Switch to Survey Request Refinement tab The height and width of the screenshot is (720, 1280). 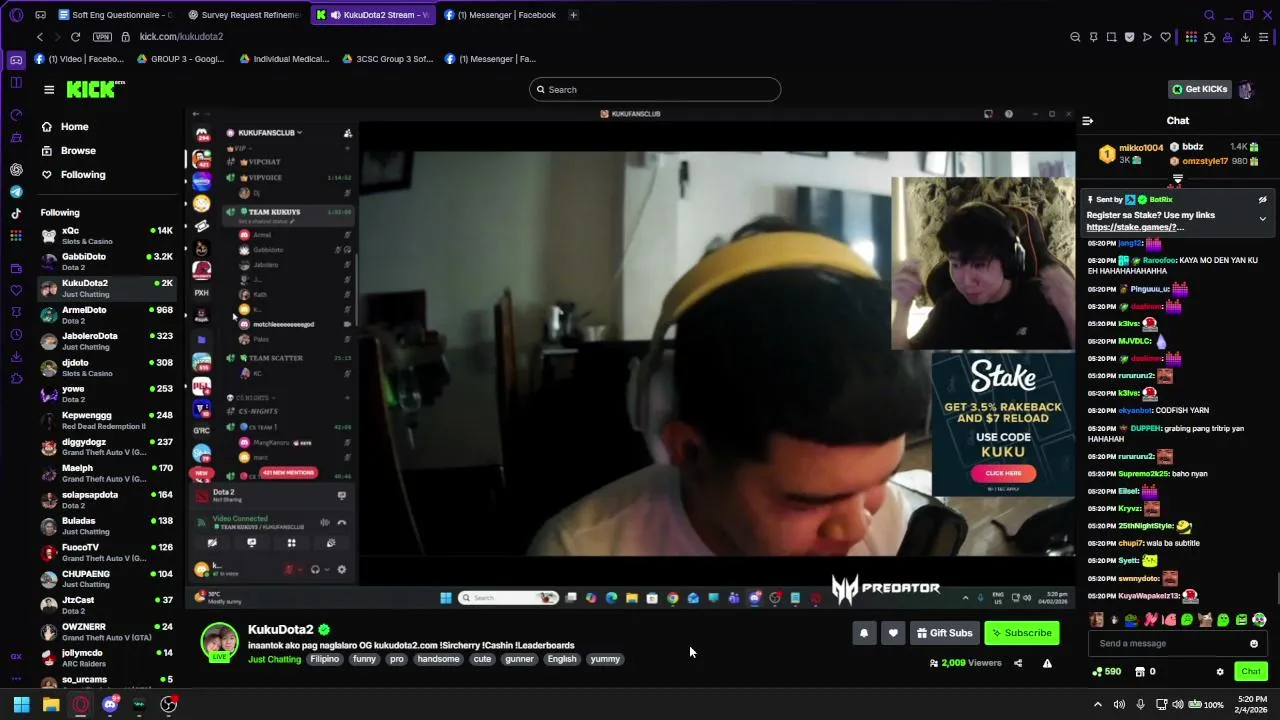[244, 15]
